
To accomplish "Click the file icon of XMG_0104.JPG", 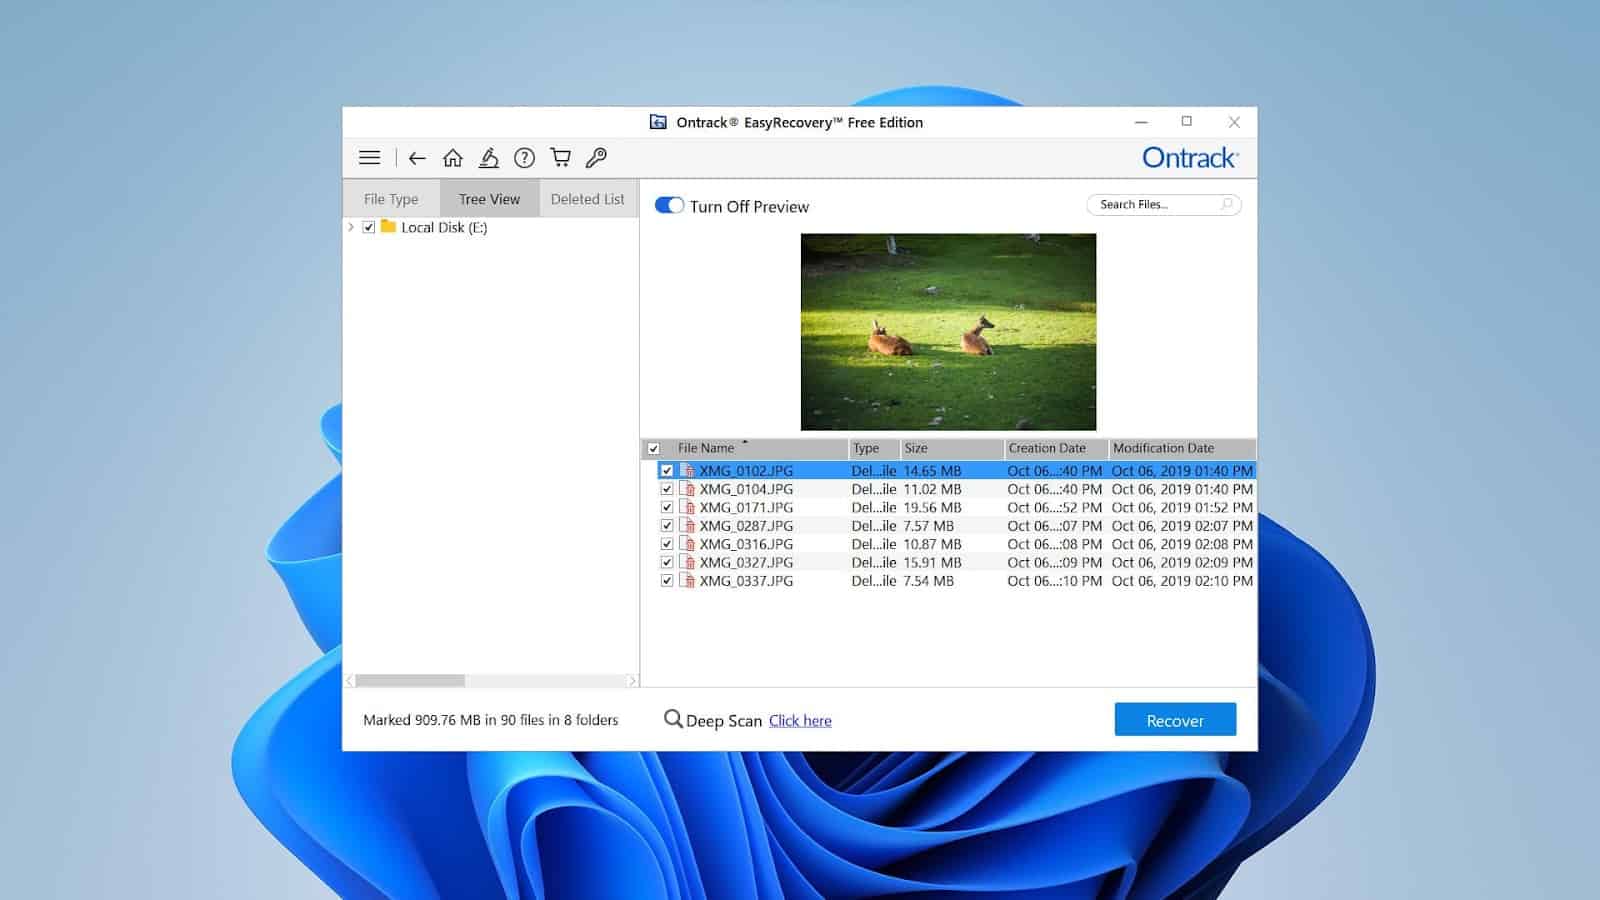I will click(x=687, y=489).
